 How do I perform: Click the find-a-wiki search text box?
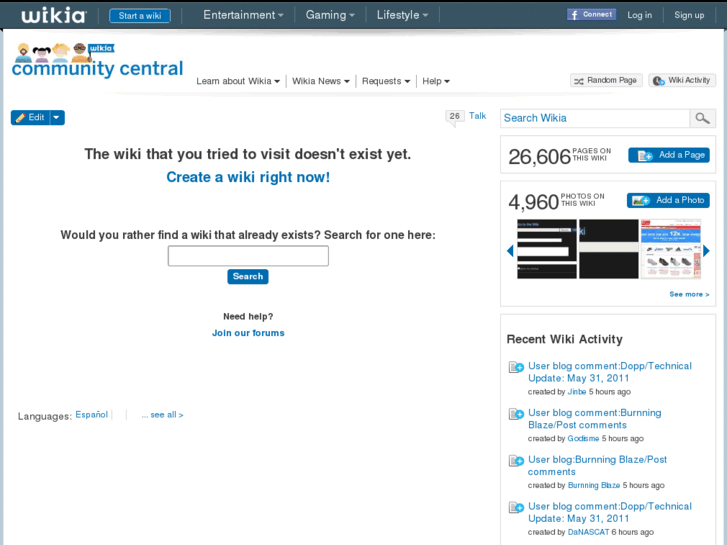[x=248, y=256]
